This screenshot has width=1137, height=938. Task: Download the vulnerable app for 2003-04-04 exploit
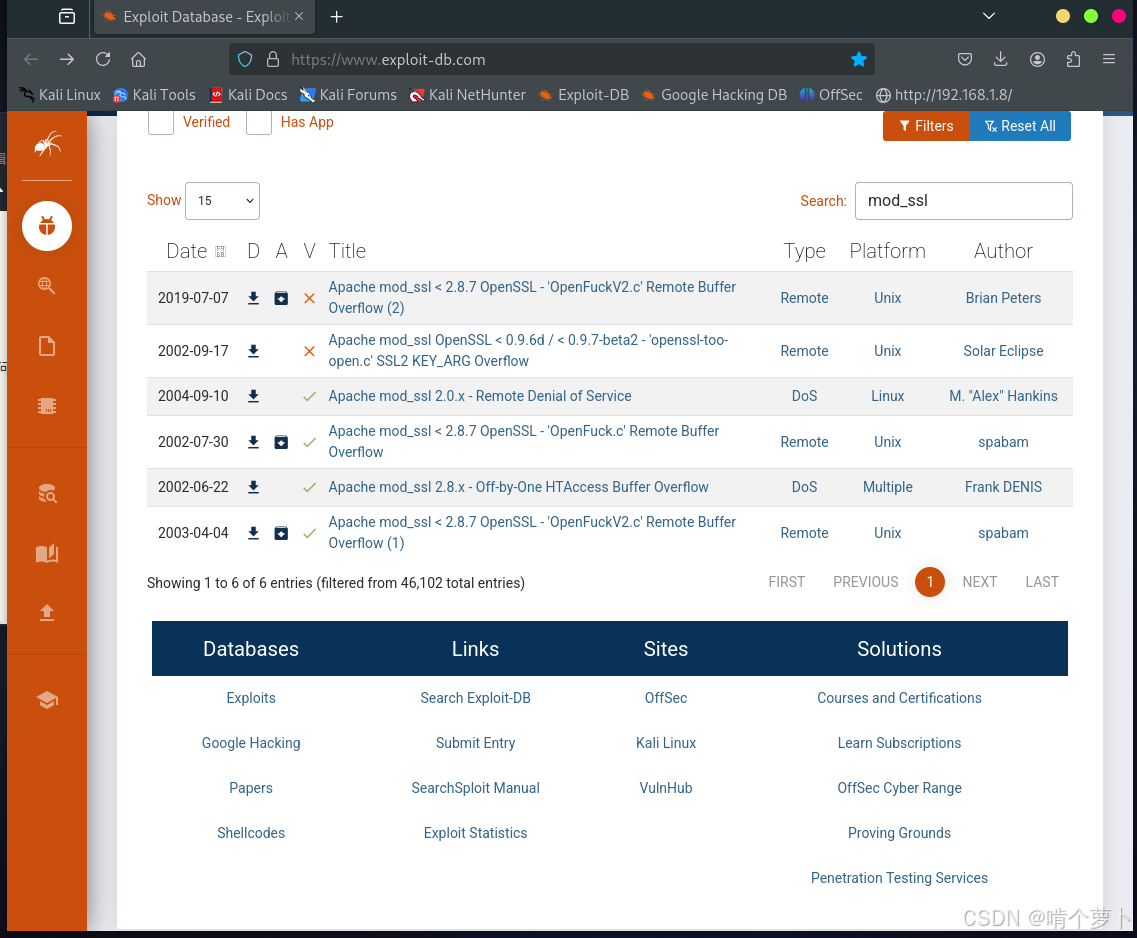[x=281, y=533]
